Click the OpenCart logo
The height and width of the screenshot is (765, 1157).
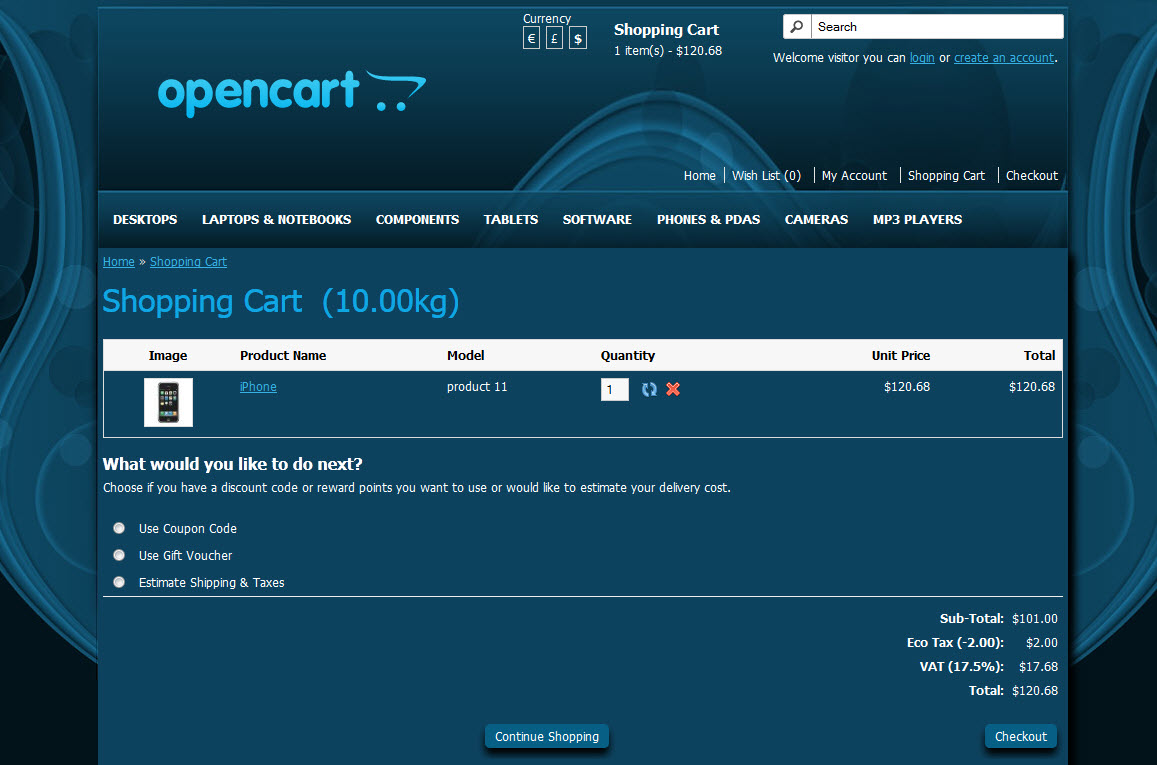coord(291,93)
